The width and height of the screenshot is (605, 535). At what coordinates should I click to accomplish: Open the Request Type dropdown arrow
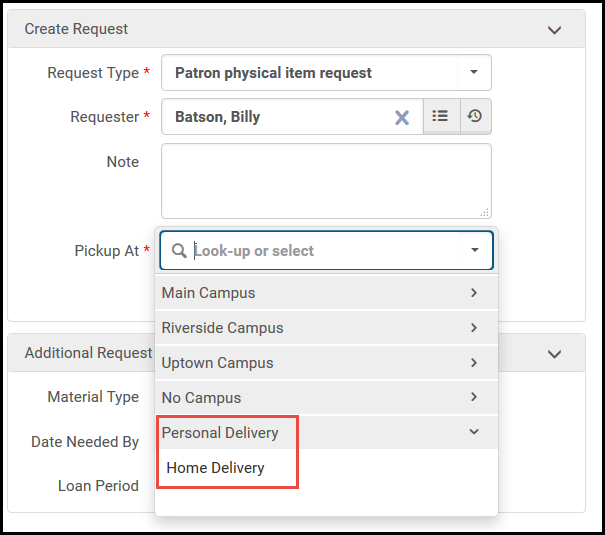[x=474, y=73]
